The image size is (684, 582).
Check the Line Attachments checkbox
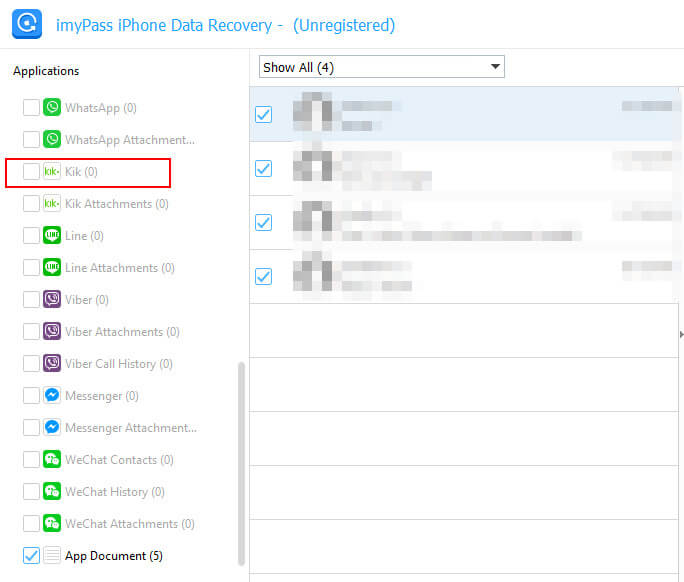click(x=31, y=267)
